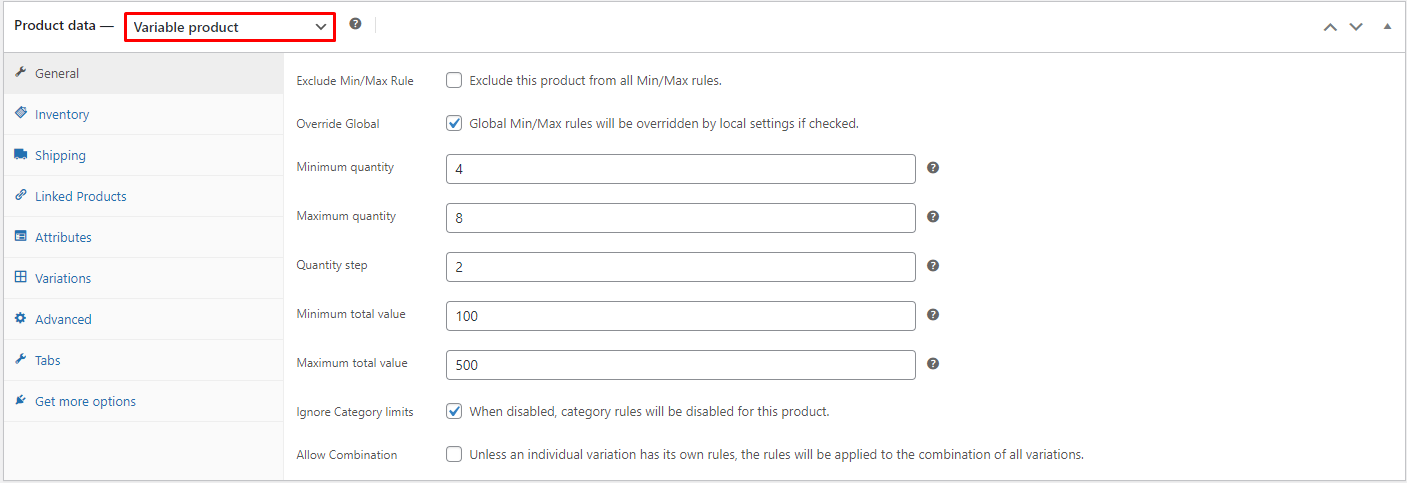
Task: Click help icon for Maximum quantity
Action: [933, 217]
